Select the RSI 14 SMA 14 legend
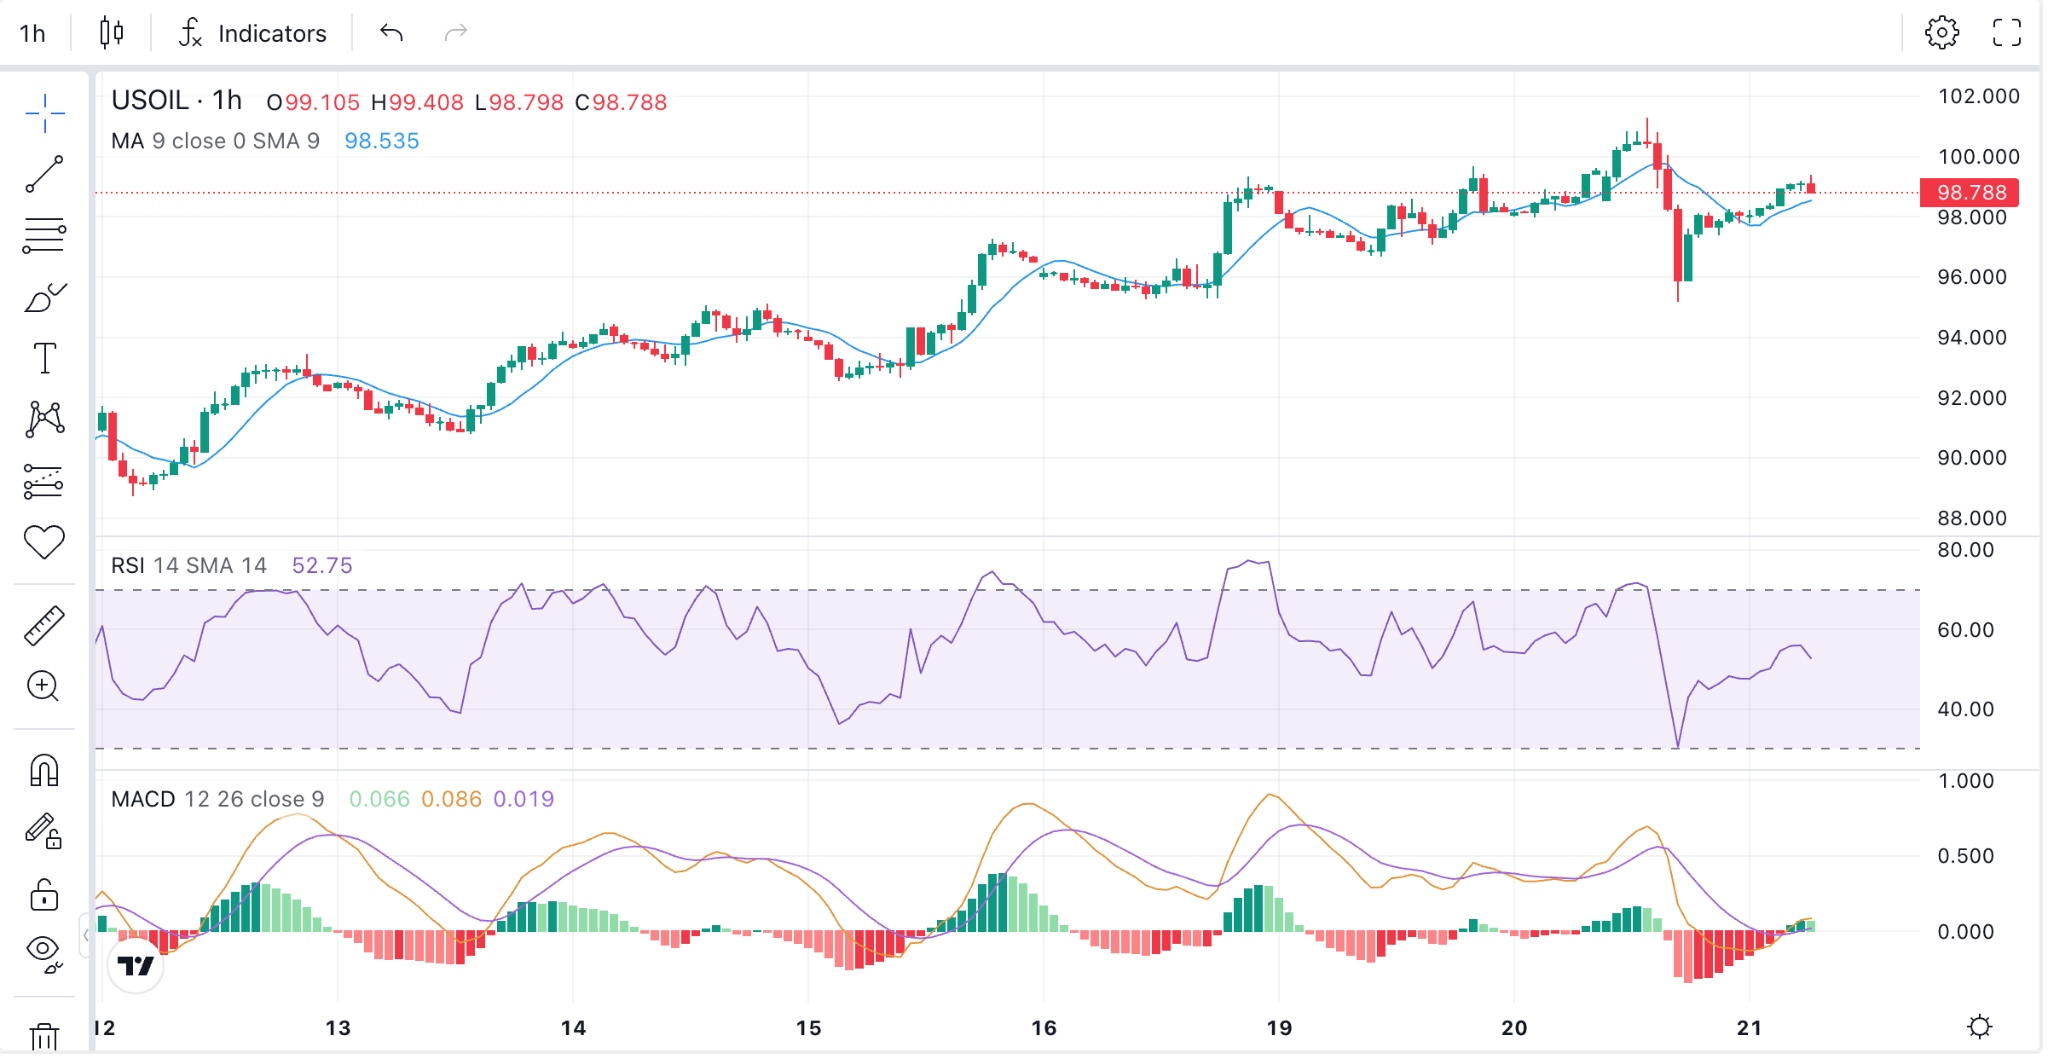This screenshot has width=2048, height=1061. 189,566
